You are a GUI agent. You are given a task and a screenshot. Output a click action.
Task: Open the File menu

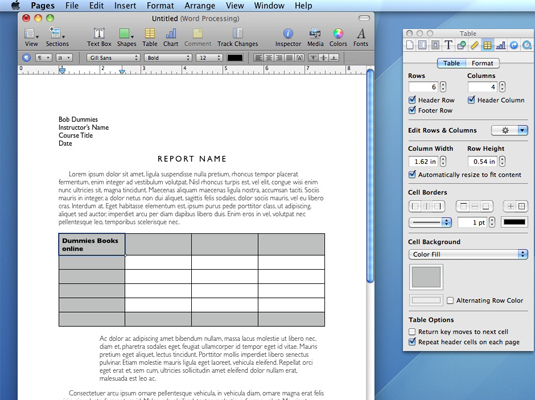pyautogui.click(x=72, y=5)
